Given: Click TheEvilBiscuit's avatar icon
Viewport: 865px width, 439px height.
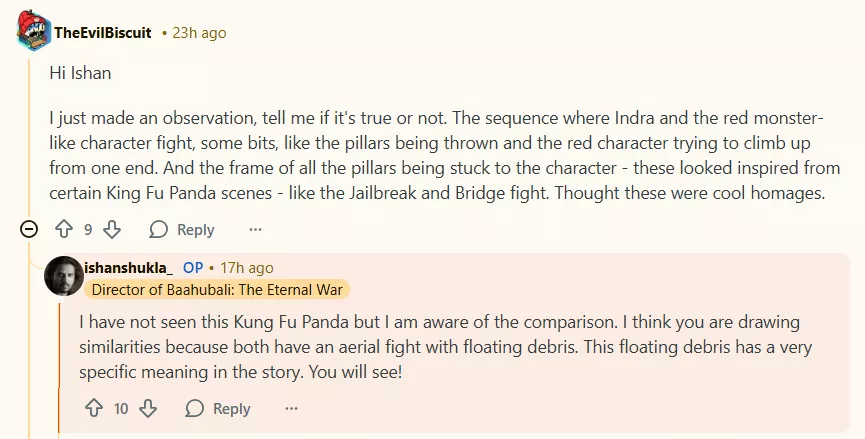Looking at the screenshot, I should (x=34, y=33).
